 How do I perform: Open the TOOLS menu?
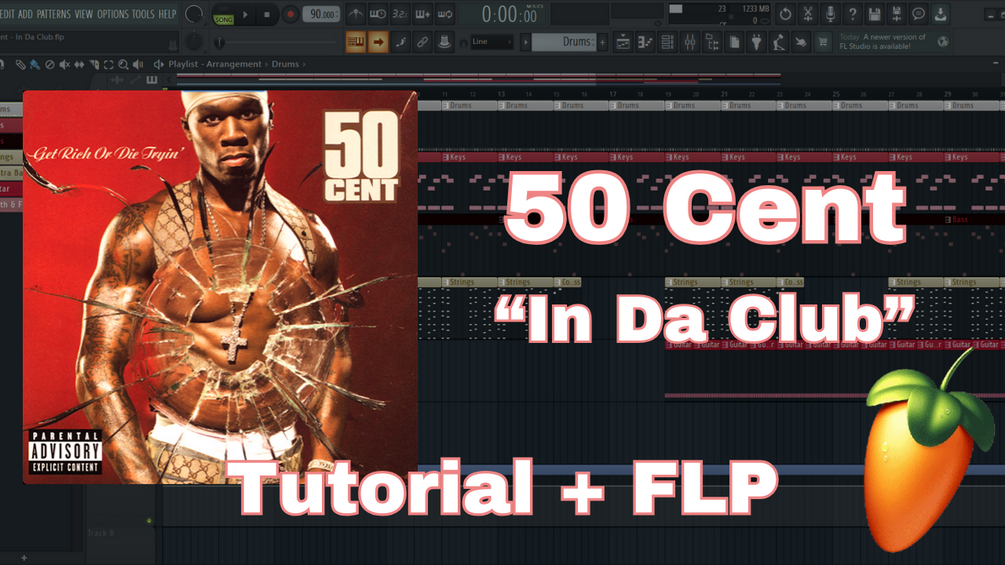(144, 13)
